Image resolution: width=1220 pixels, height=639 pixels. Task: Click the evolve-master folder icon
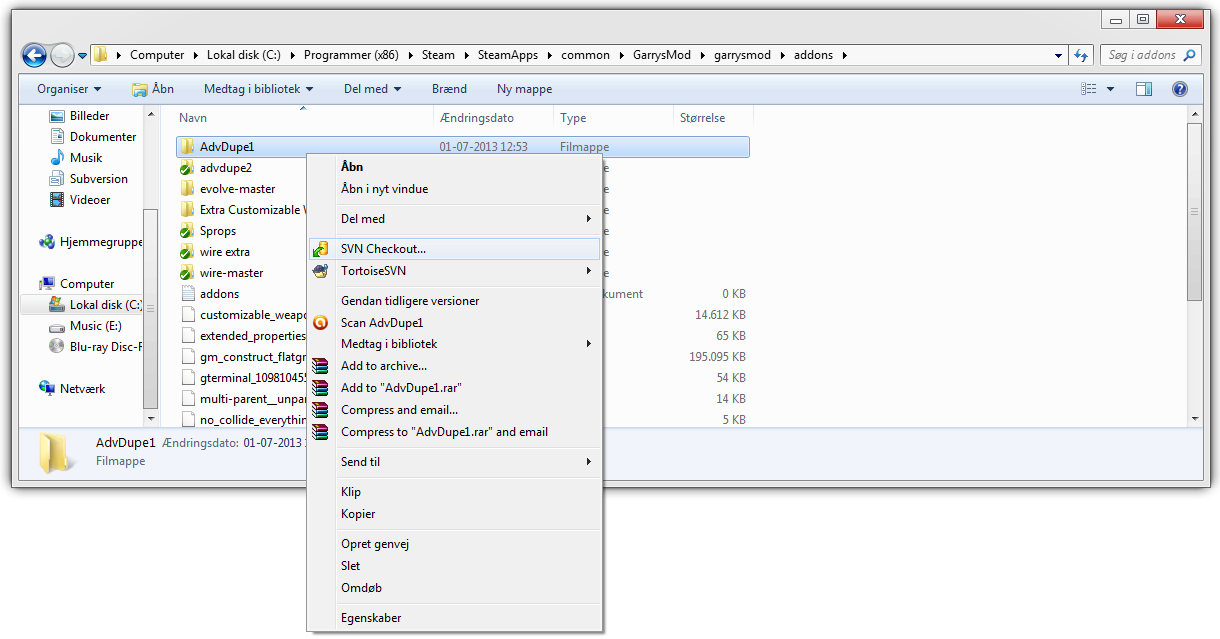(x=187, y=189)
